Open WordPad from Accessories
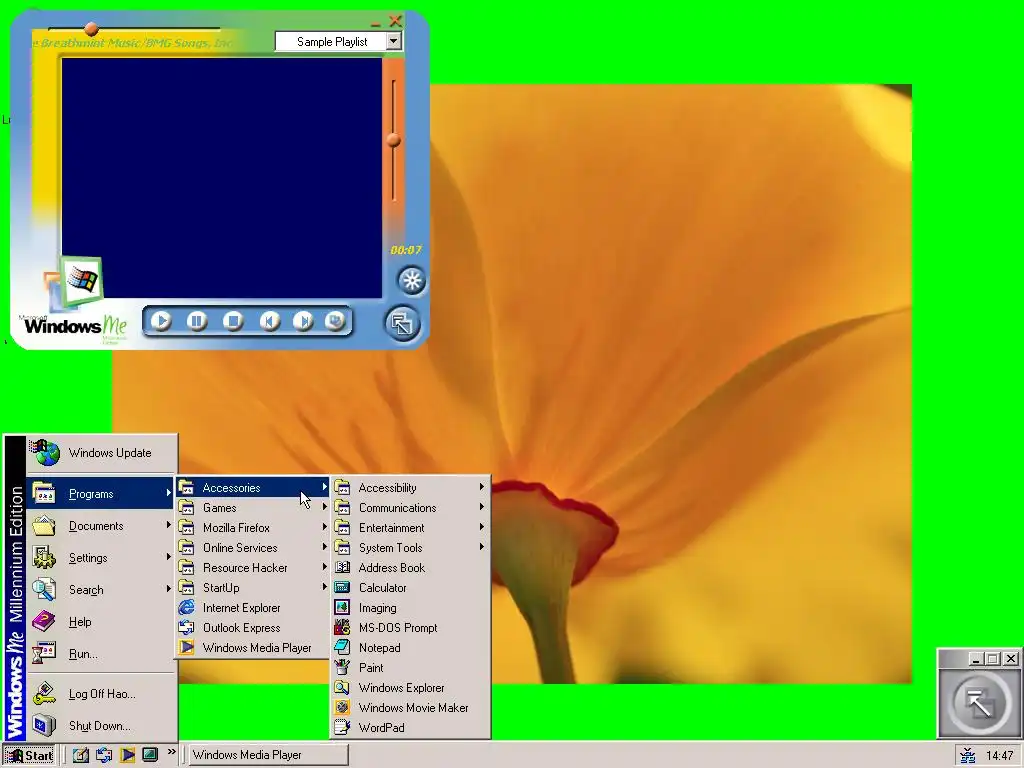The width and height of the screenshot is (1024, 768). [x=410, y=728]
